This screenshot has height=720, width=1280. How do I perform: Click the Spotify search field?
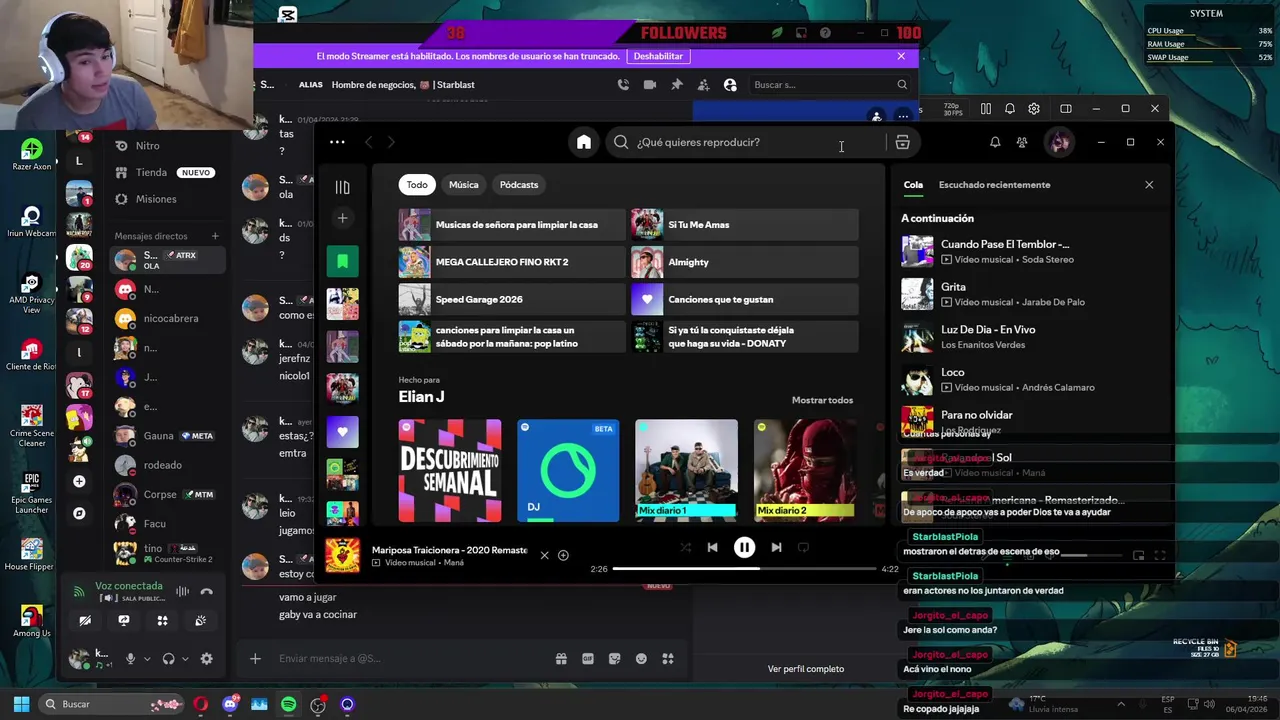(x=745, y=142)
